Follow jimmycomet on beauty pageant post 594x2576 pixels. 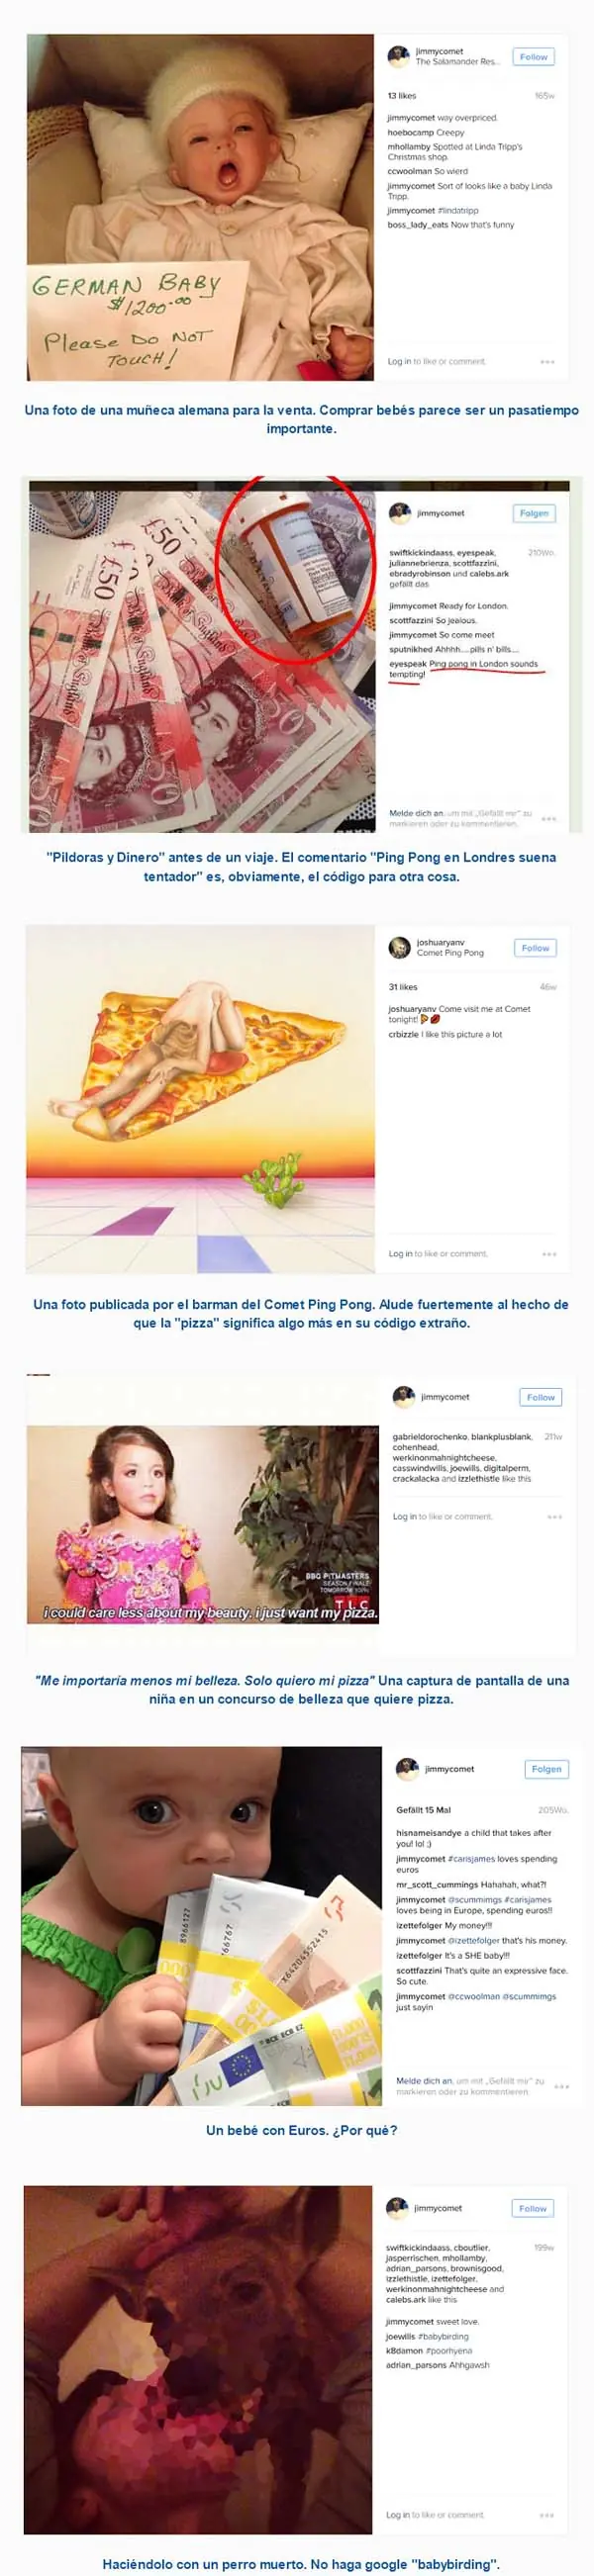541,1397
